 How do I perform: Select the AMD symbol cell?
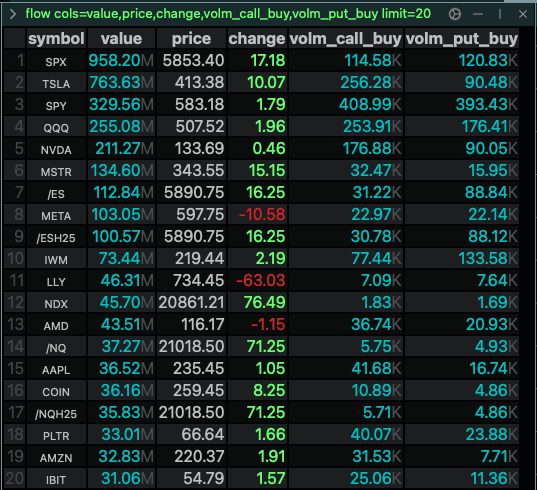pyautogui.click(x=56, y=324)
